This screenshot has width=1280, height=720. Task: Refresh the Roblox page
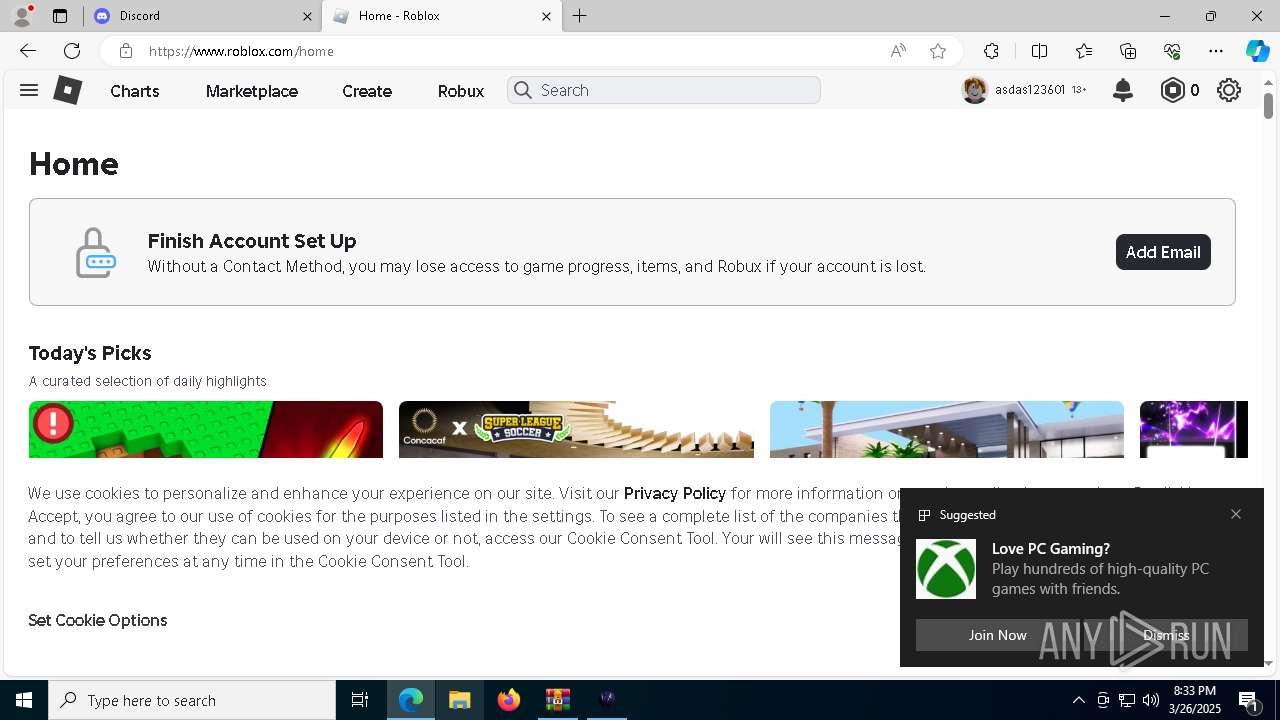click(x=72, y=51)
